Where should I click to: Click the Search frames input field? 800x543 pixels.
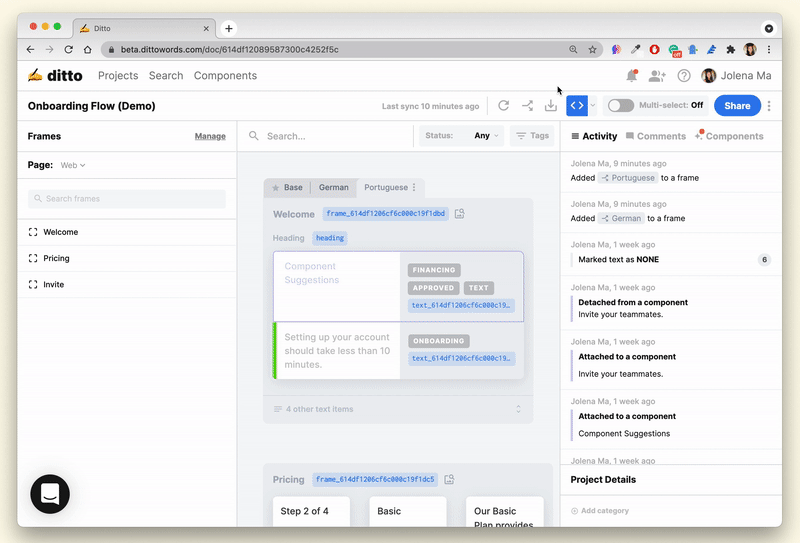[x=127, y=199]
